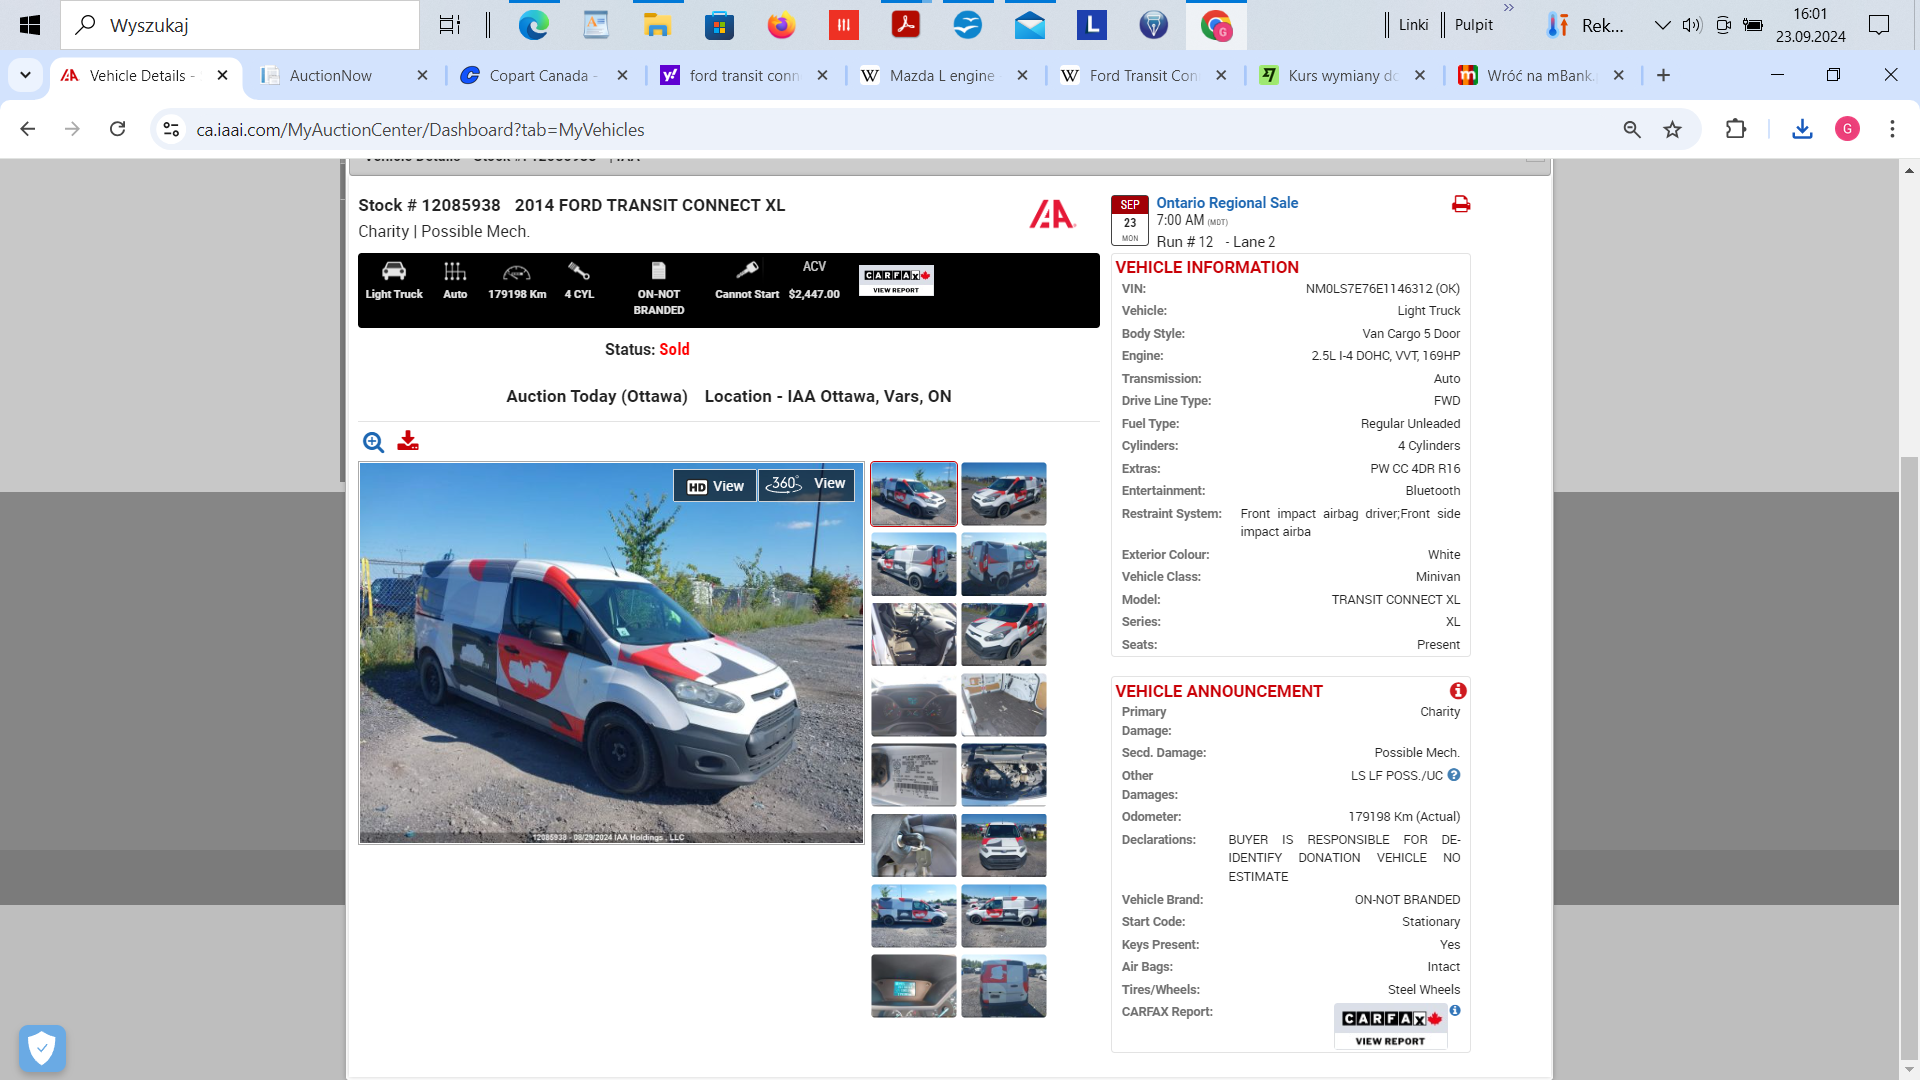1920x1080 pixels.
Task: Select the rear cargo doors thumbnail
Action: pos(1004,986)
